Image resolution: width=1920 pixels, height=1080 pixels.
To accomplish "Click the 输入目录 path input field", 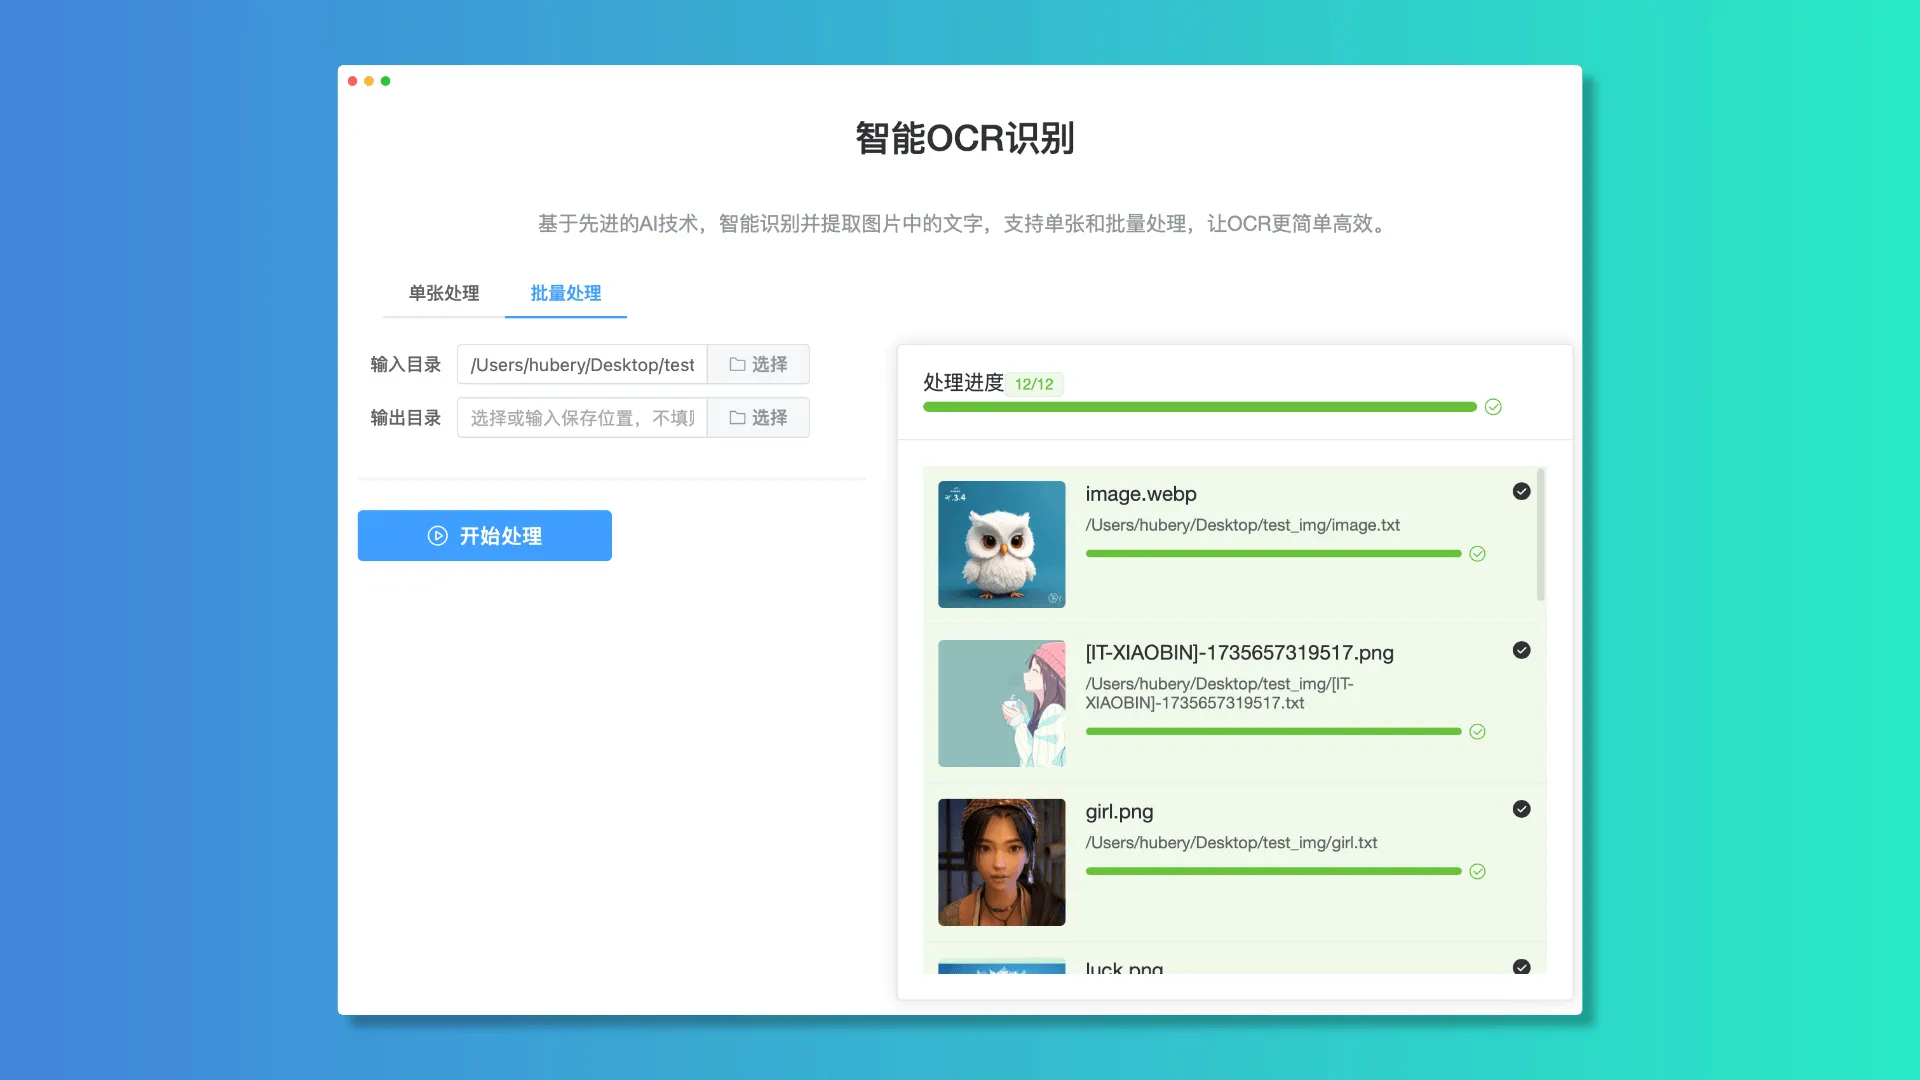I will click(x=582, y=364).
